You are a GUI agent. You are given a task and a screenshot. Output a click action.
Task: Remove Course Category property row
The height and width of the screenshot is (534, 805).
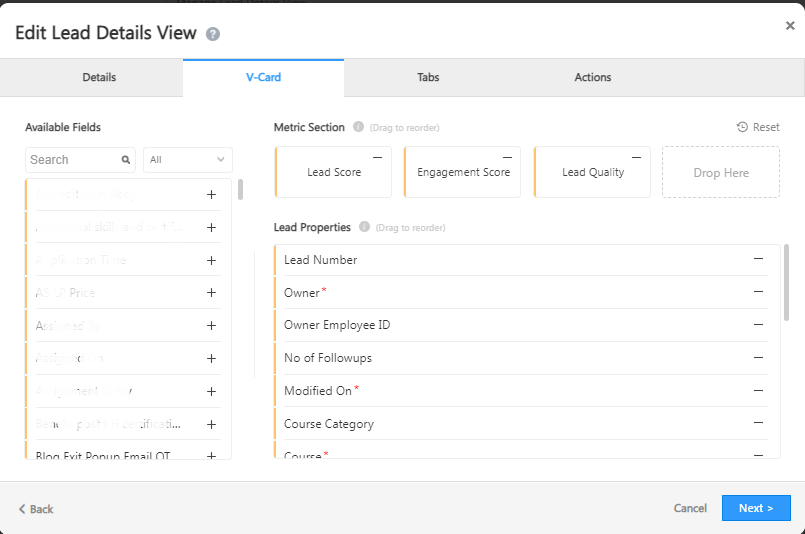click(x=759, y=423)
